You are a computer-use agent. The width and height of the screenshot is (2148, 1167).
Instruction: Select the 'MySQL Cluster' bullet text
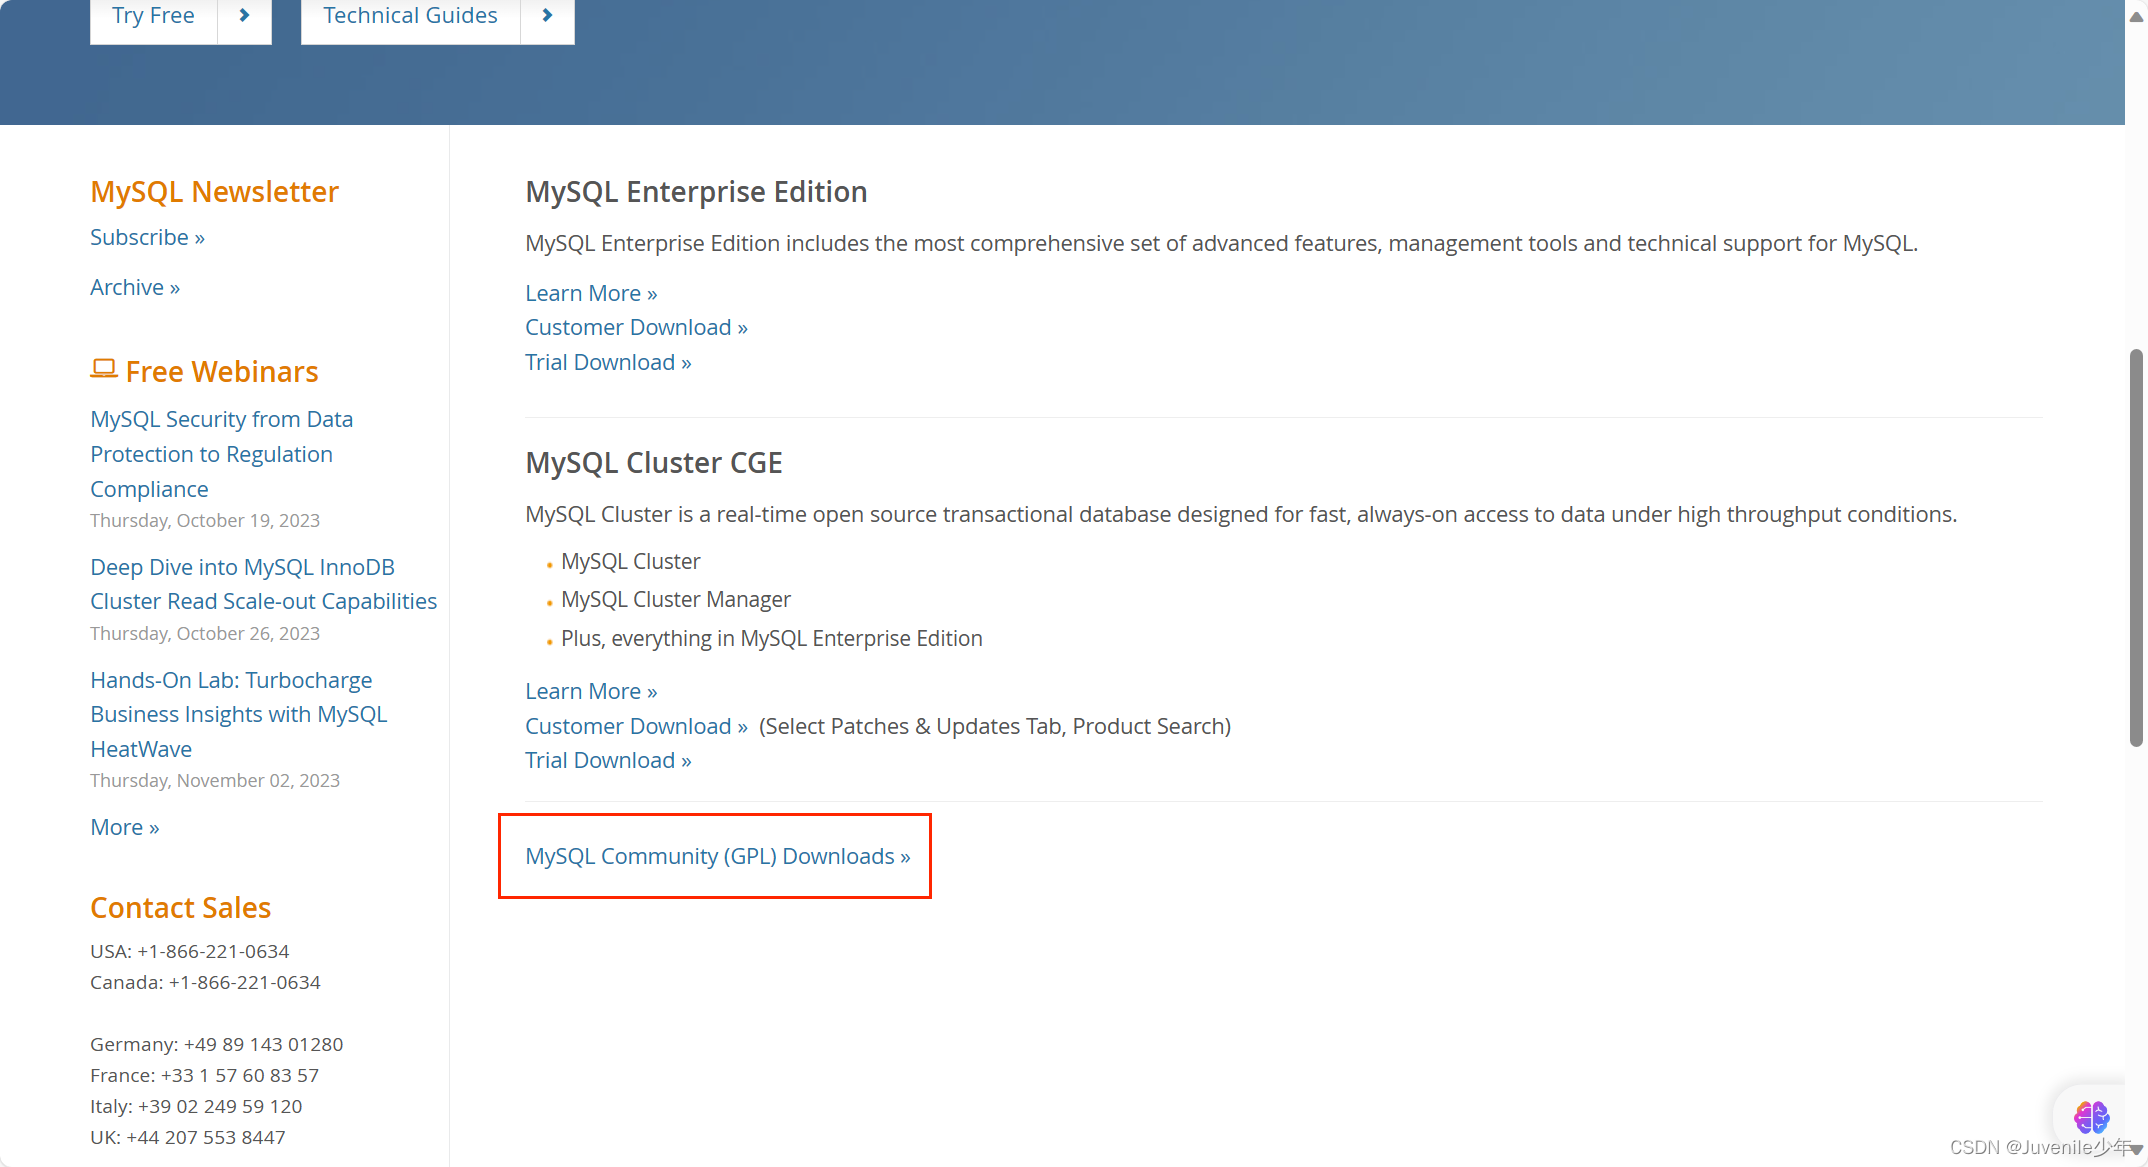(x=630, y=561)
